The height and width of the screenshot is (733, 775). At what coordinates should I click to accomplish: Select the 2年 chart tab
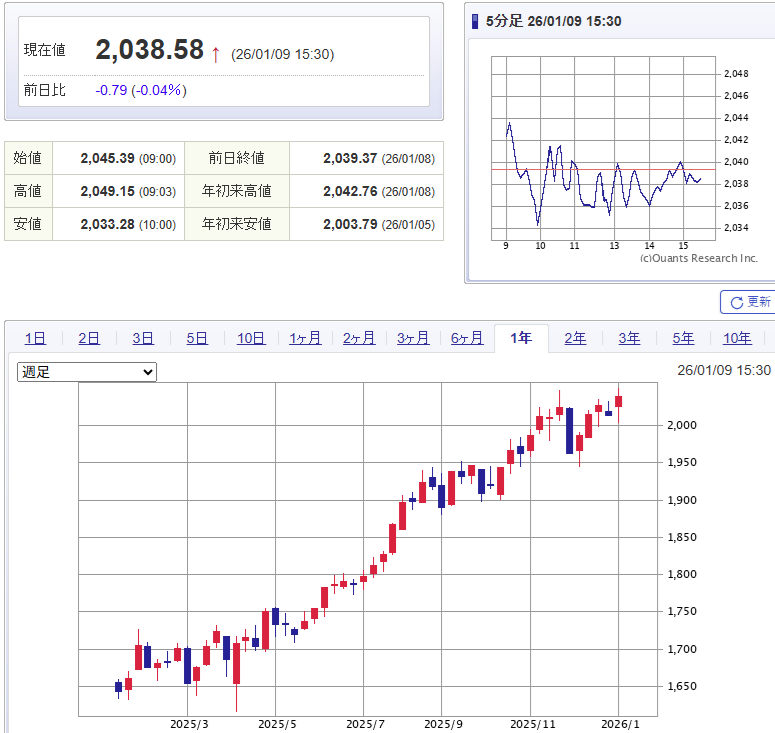pyautogui.click(x=575, y=338)
